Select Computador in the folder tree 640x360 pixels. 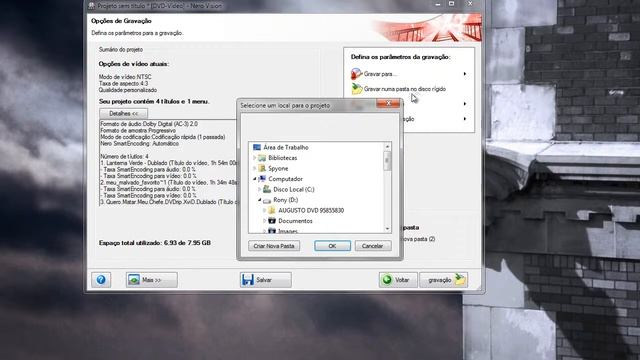(285, 179)
